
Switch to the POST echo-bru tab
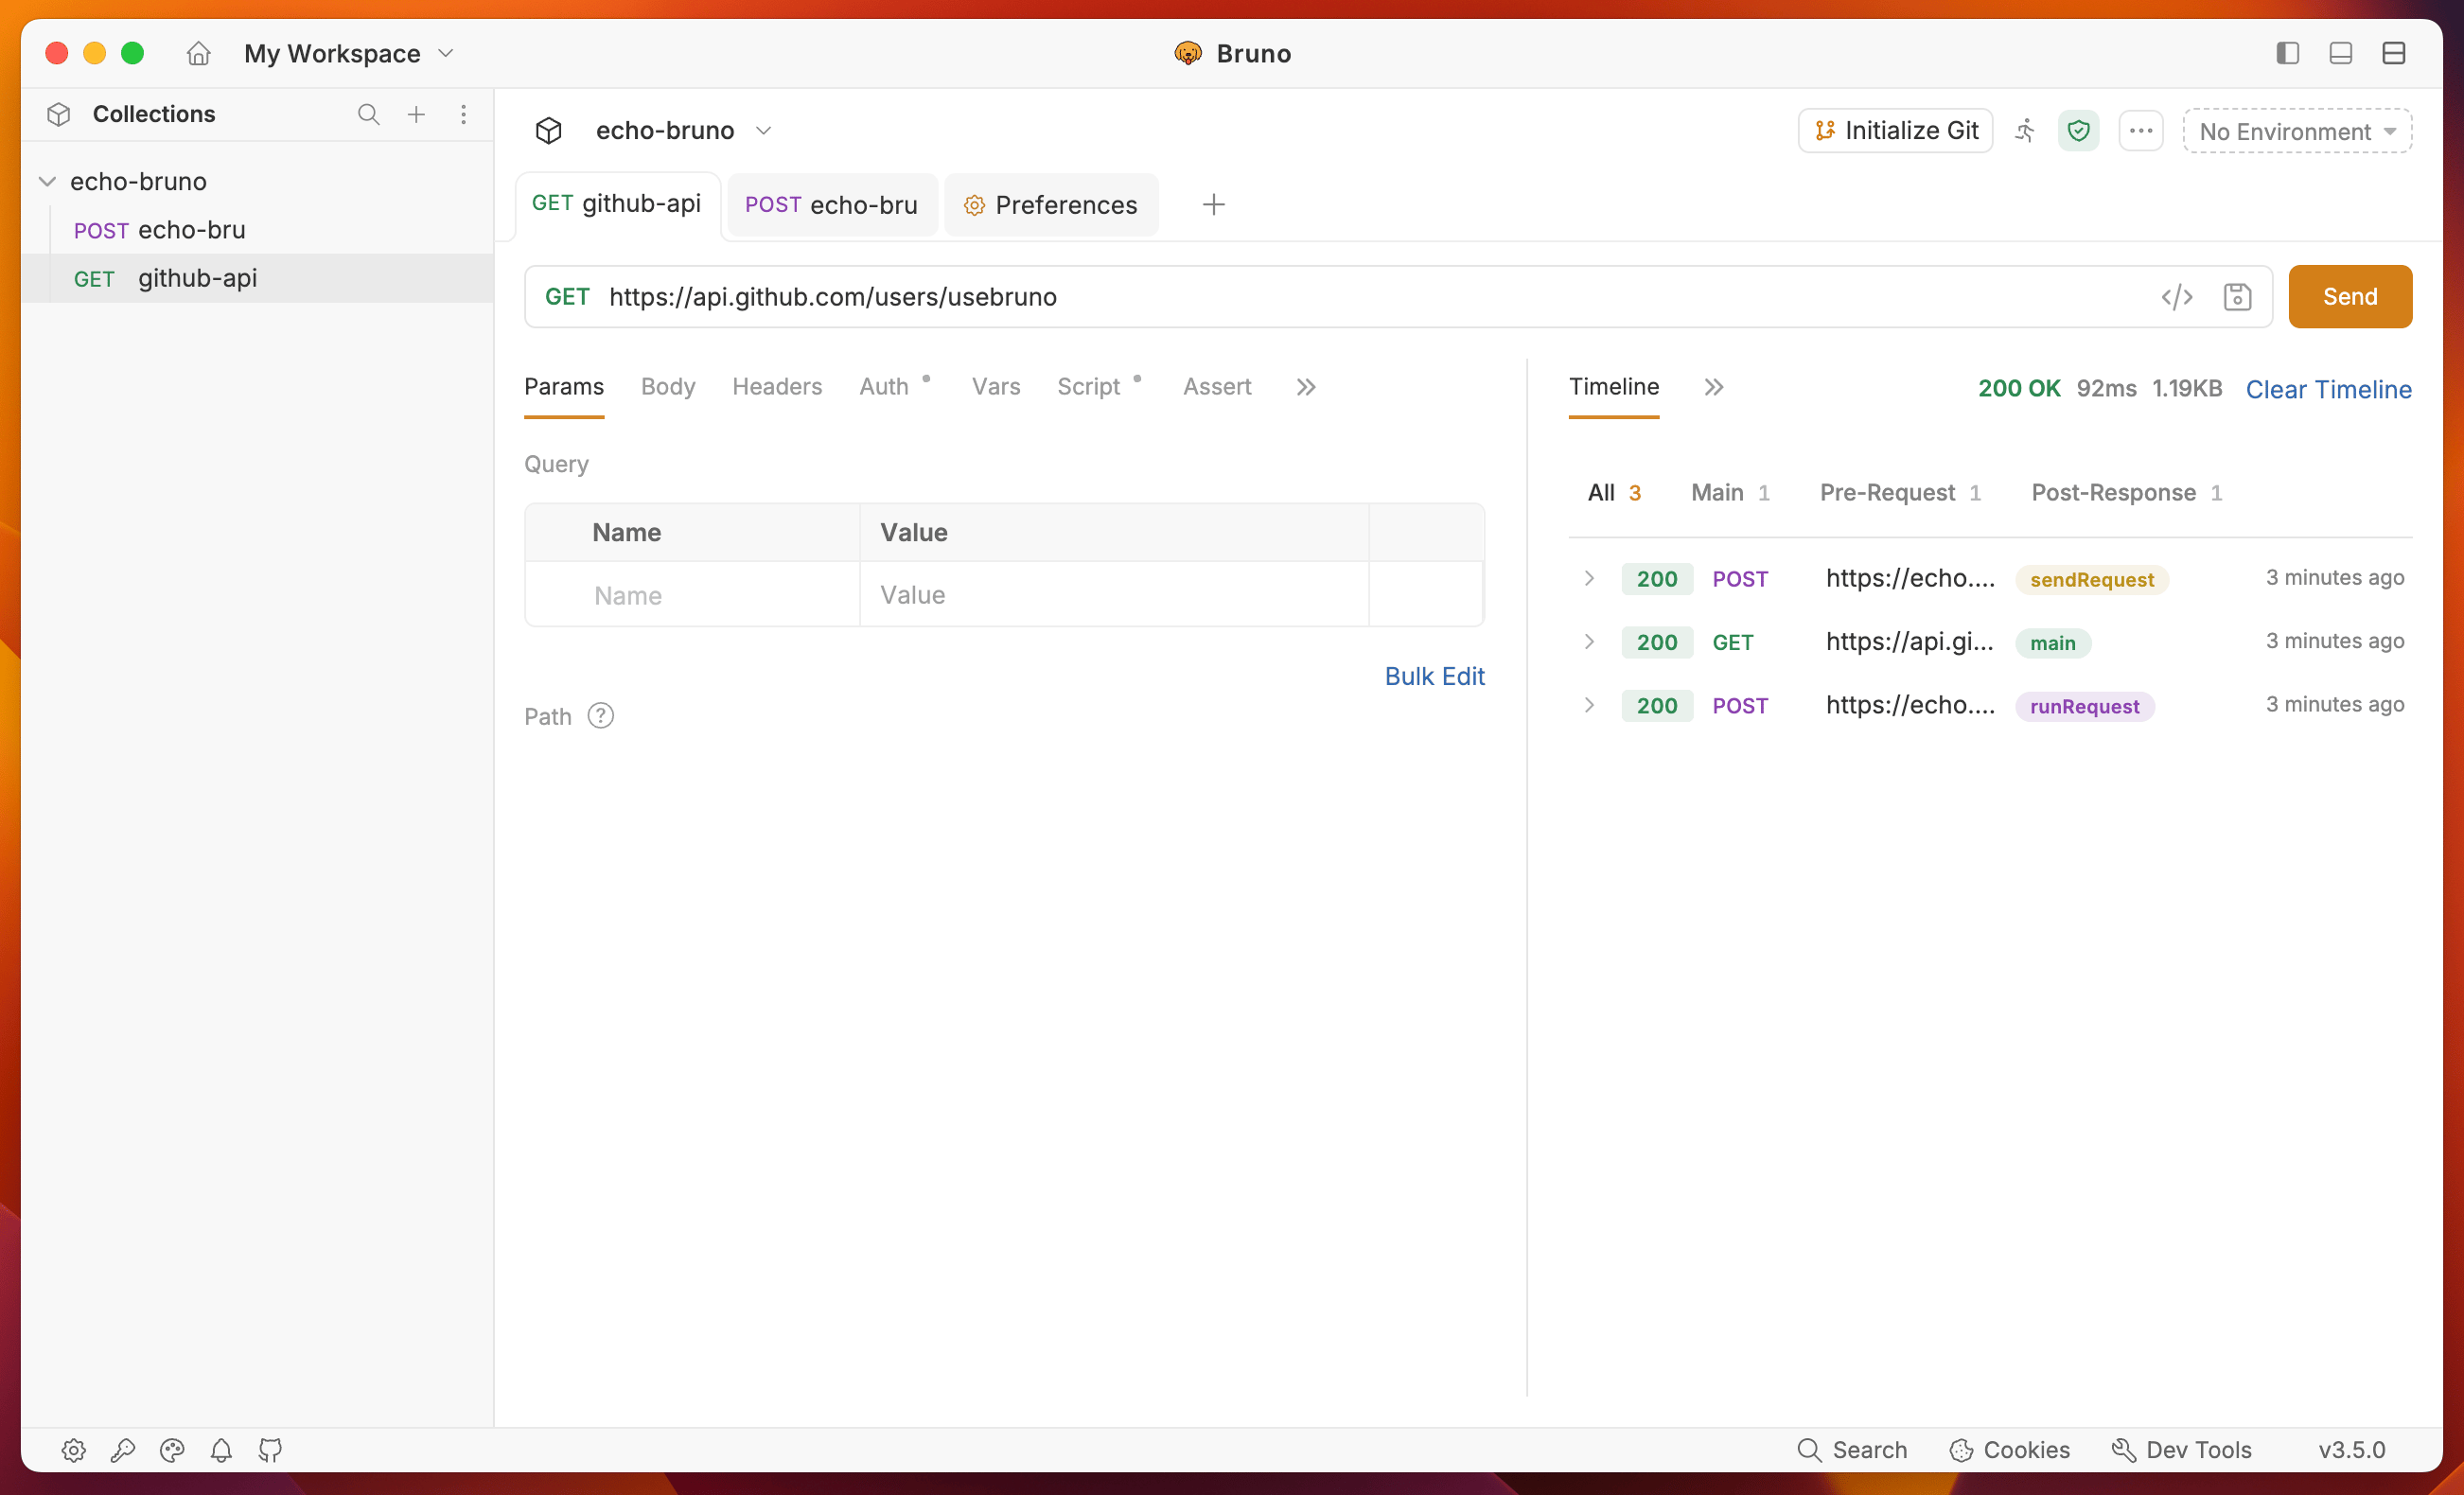point(831,205)
